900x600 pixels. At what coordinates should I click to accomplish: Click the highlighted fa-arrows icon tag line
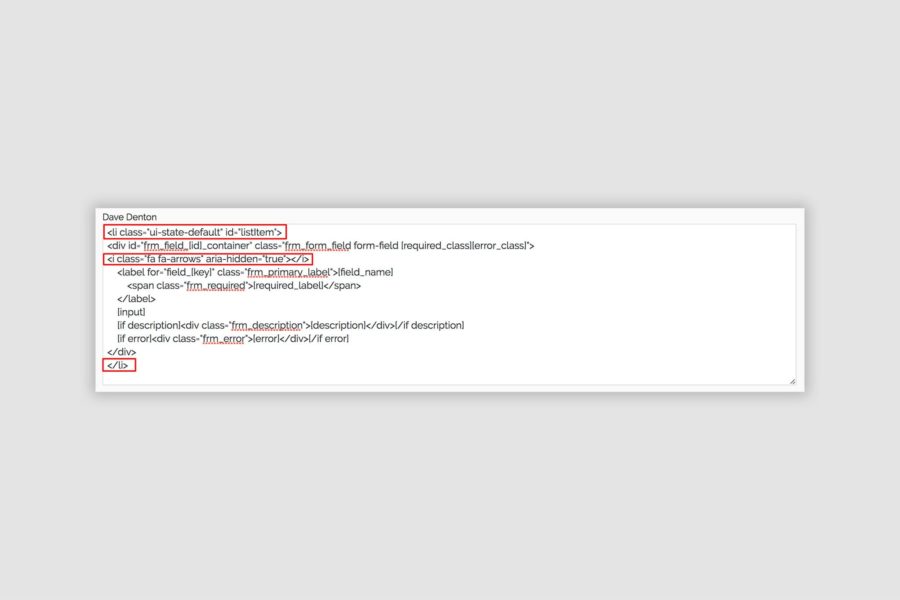point(208,259)
